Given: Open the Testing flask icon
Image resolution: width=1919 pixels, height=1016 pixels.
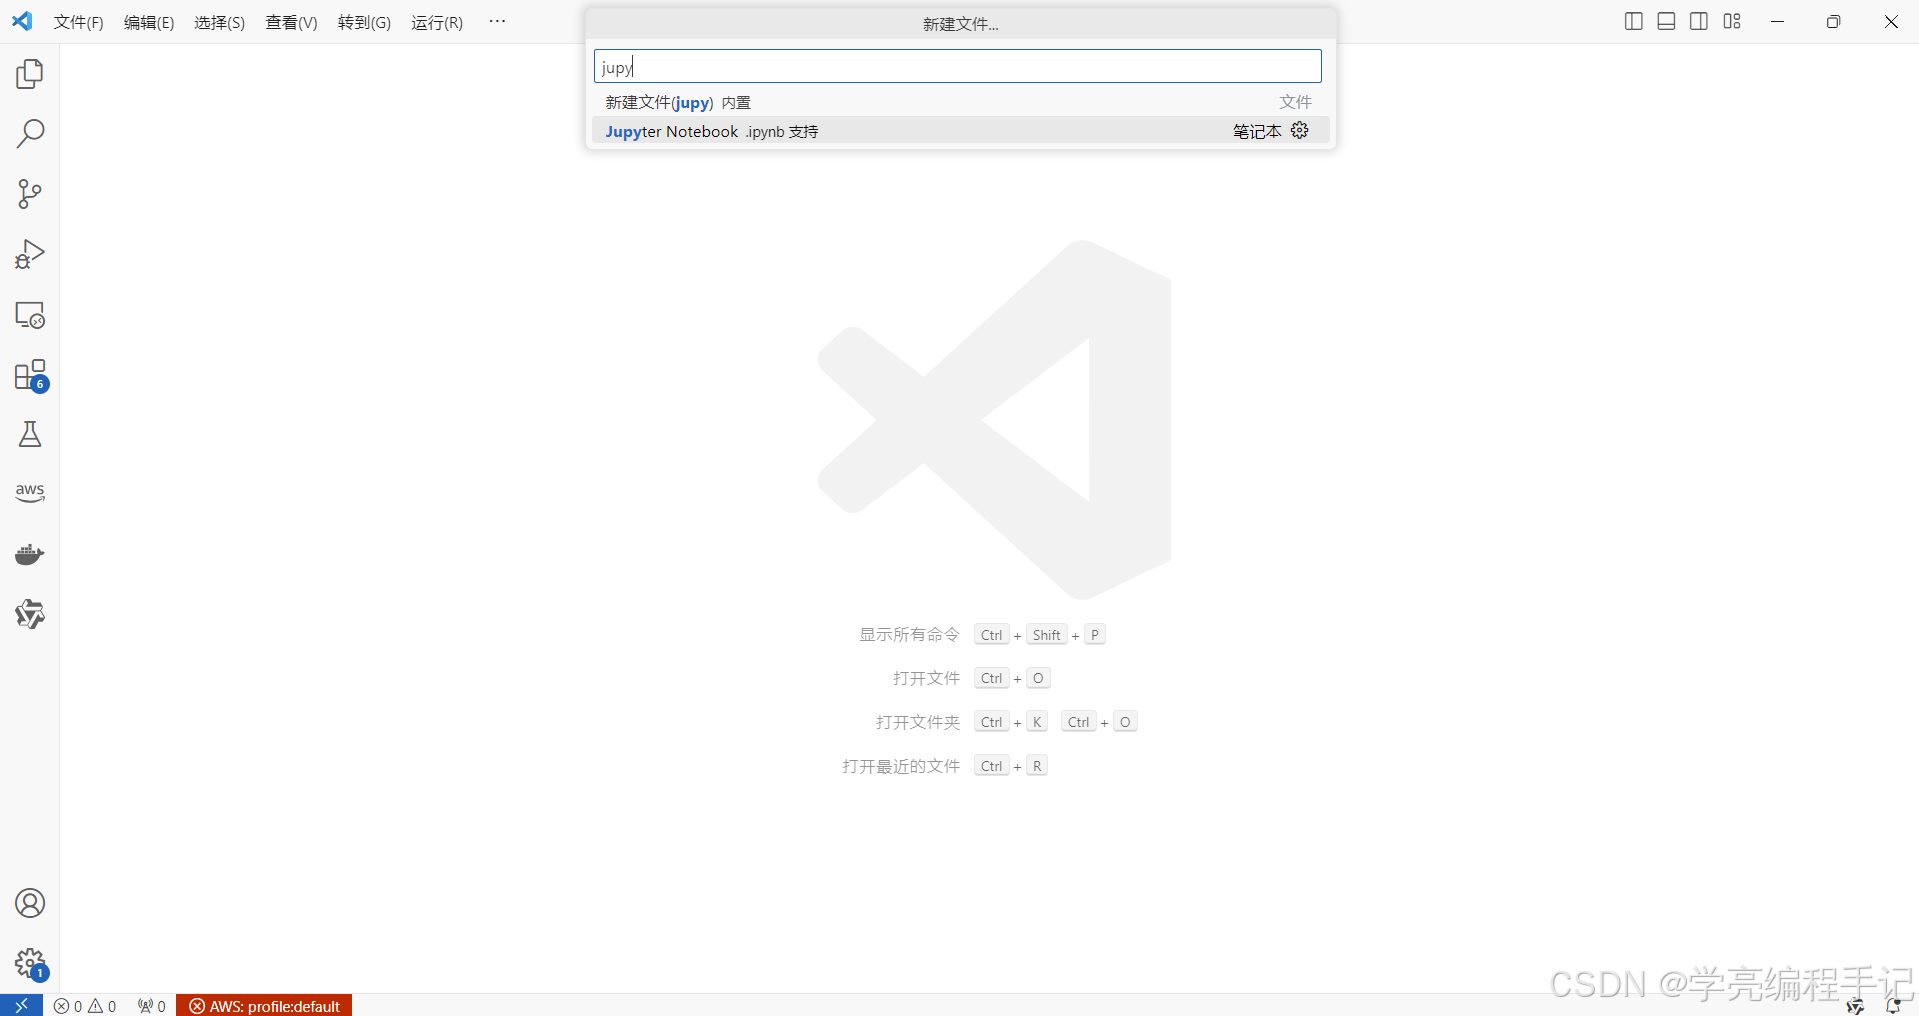Looking at the screenshot, I should pos(30,434).
